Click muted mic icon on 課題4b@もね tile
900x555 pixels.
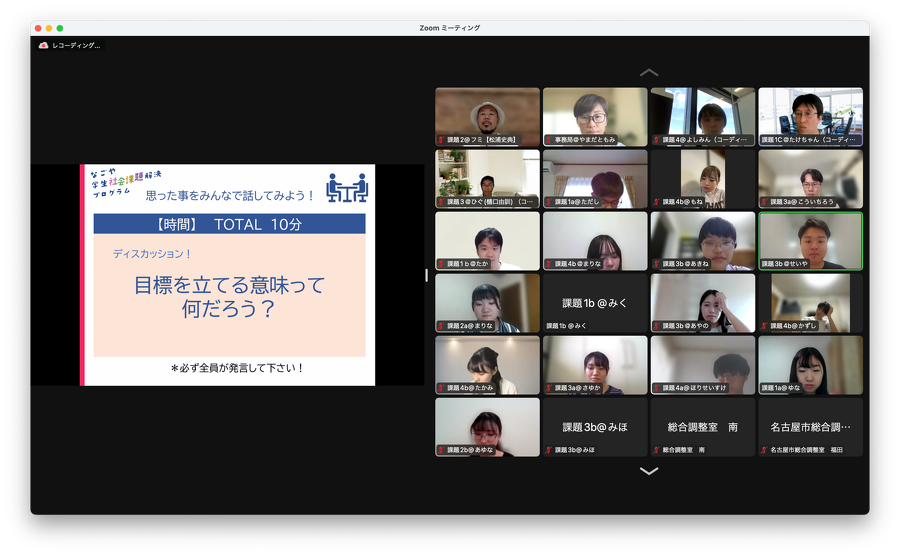[x=657, y=202]
